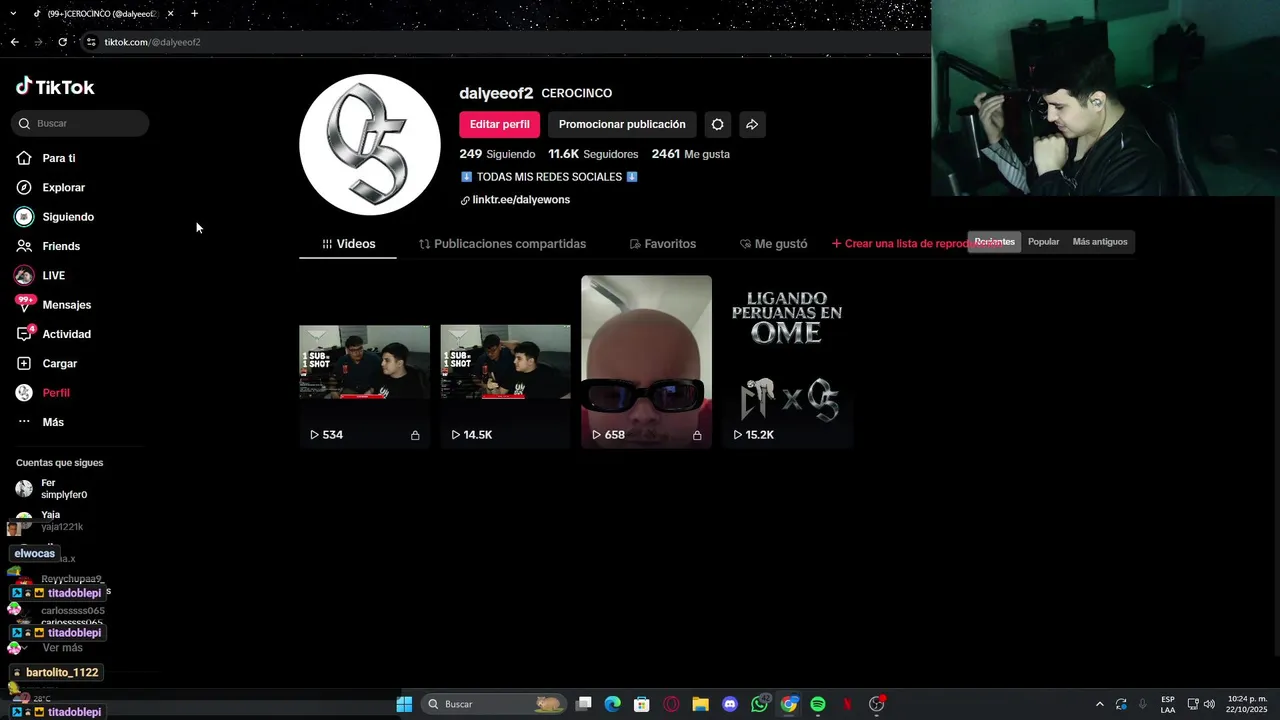This screenshot has height=720, width=1280.
Task: Click the profile avatar picture
Action: coord(370,144)
